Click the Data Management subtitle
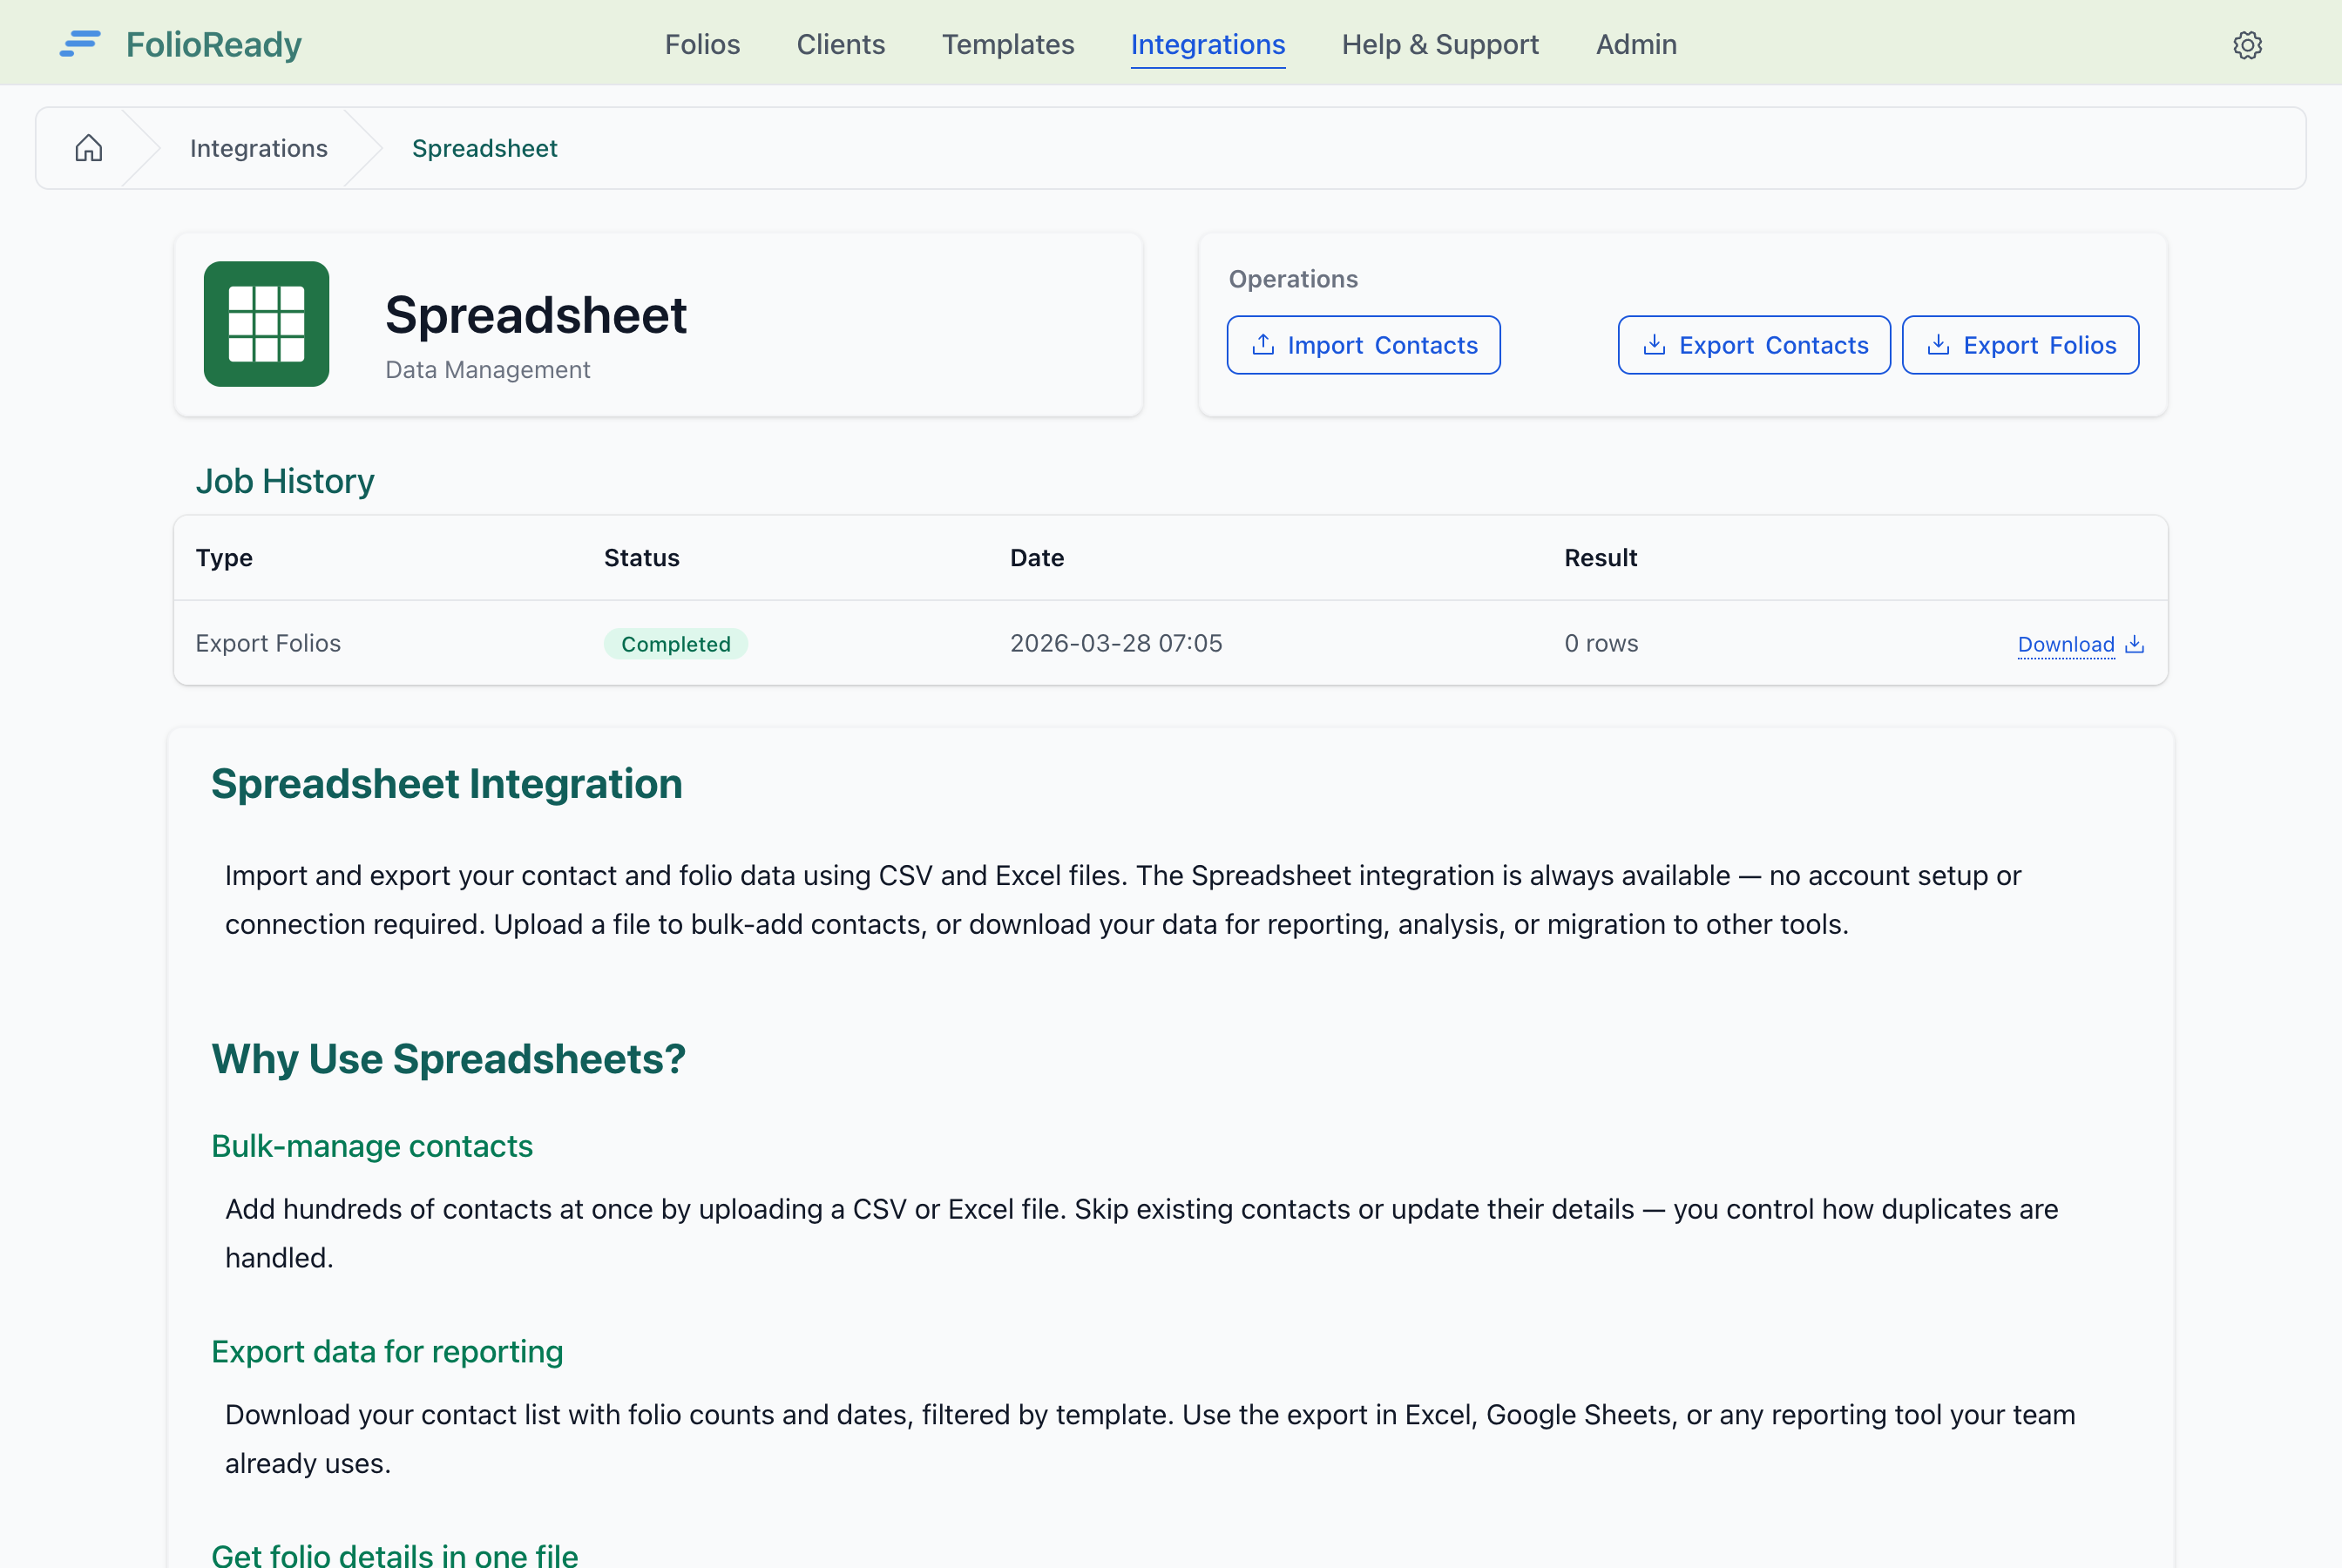Viewport: 2342px width, 1568px height. pyautogui.click(x=487, y=370)
